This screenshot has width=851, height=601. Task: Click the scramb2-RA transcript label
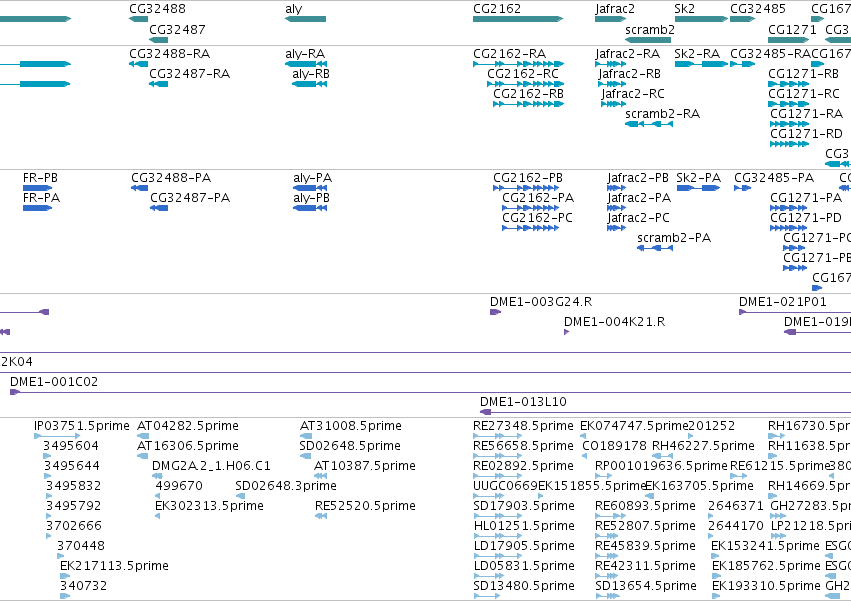pyautogui.click(x=663, y=113)
